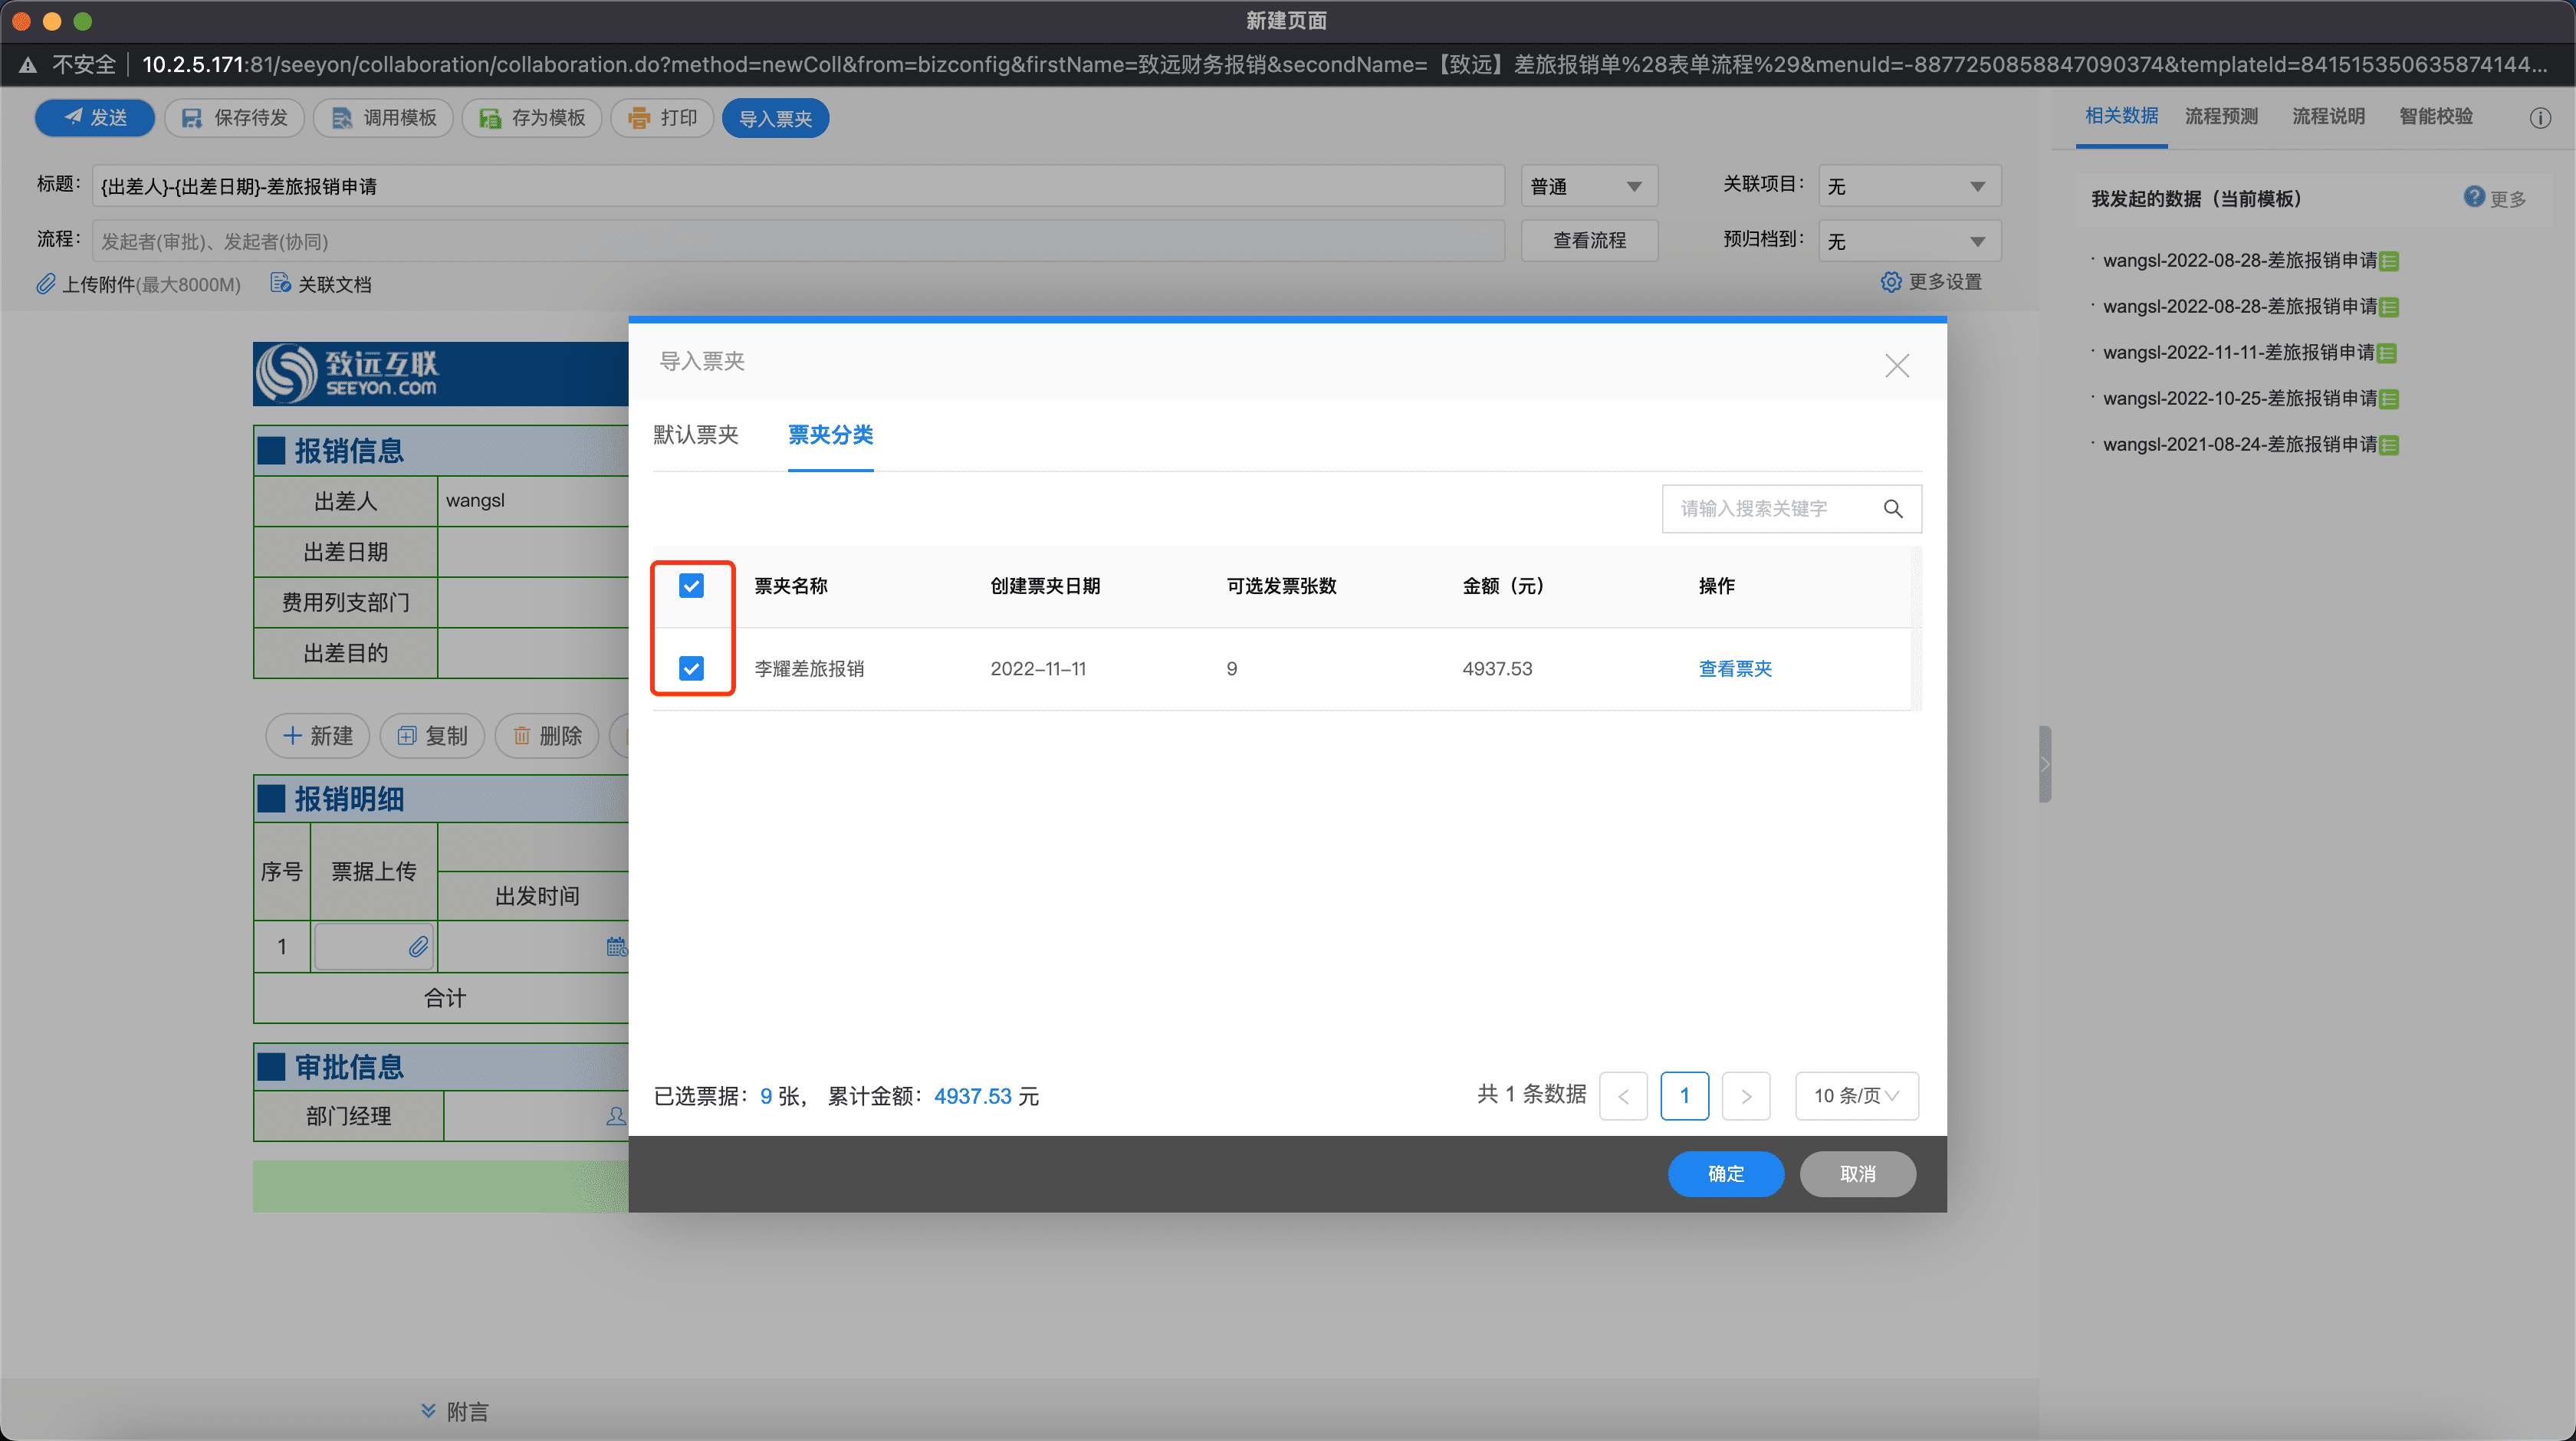Toggle the select-all header checkbox

[x=691, y=585]
